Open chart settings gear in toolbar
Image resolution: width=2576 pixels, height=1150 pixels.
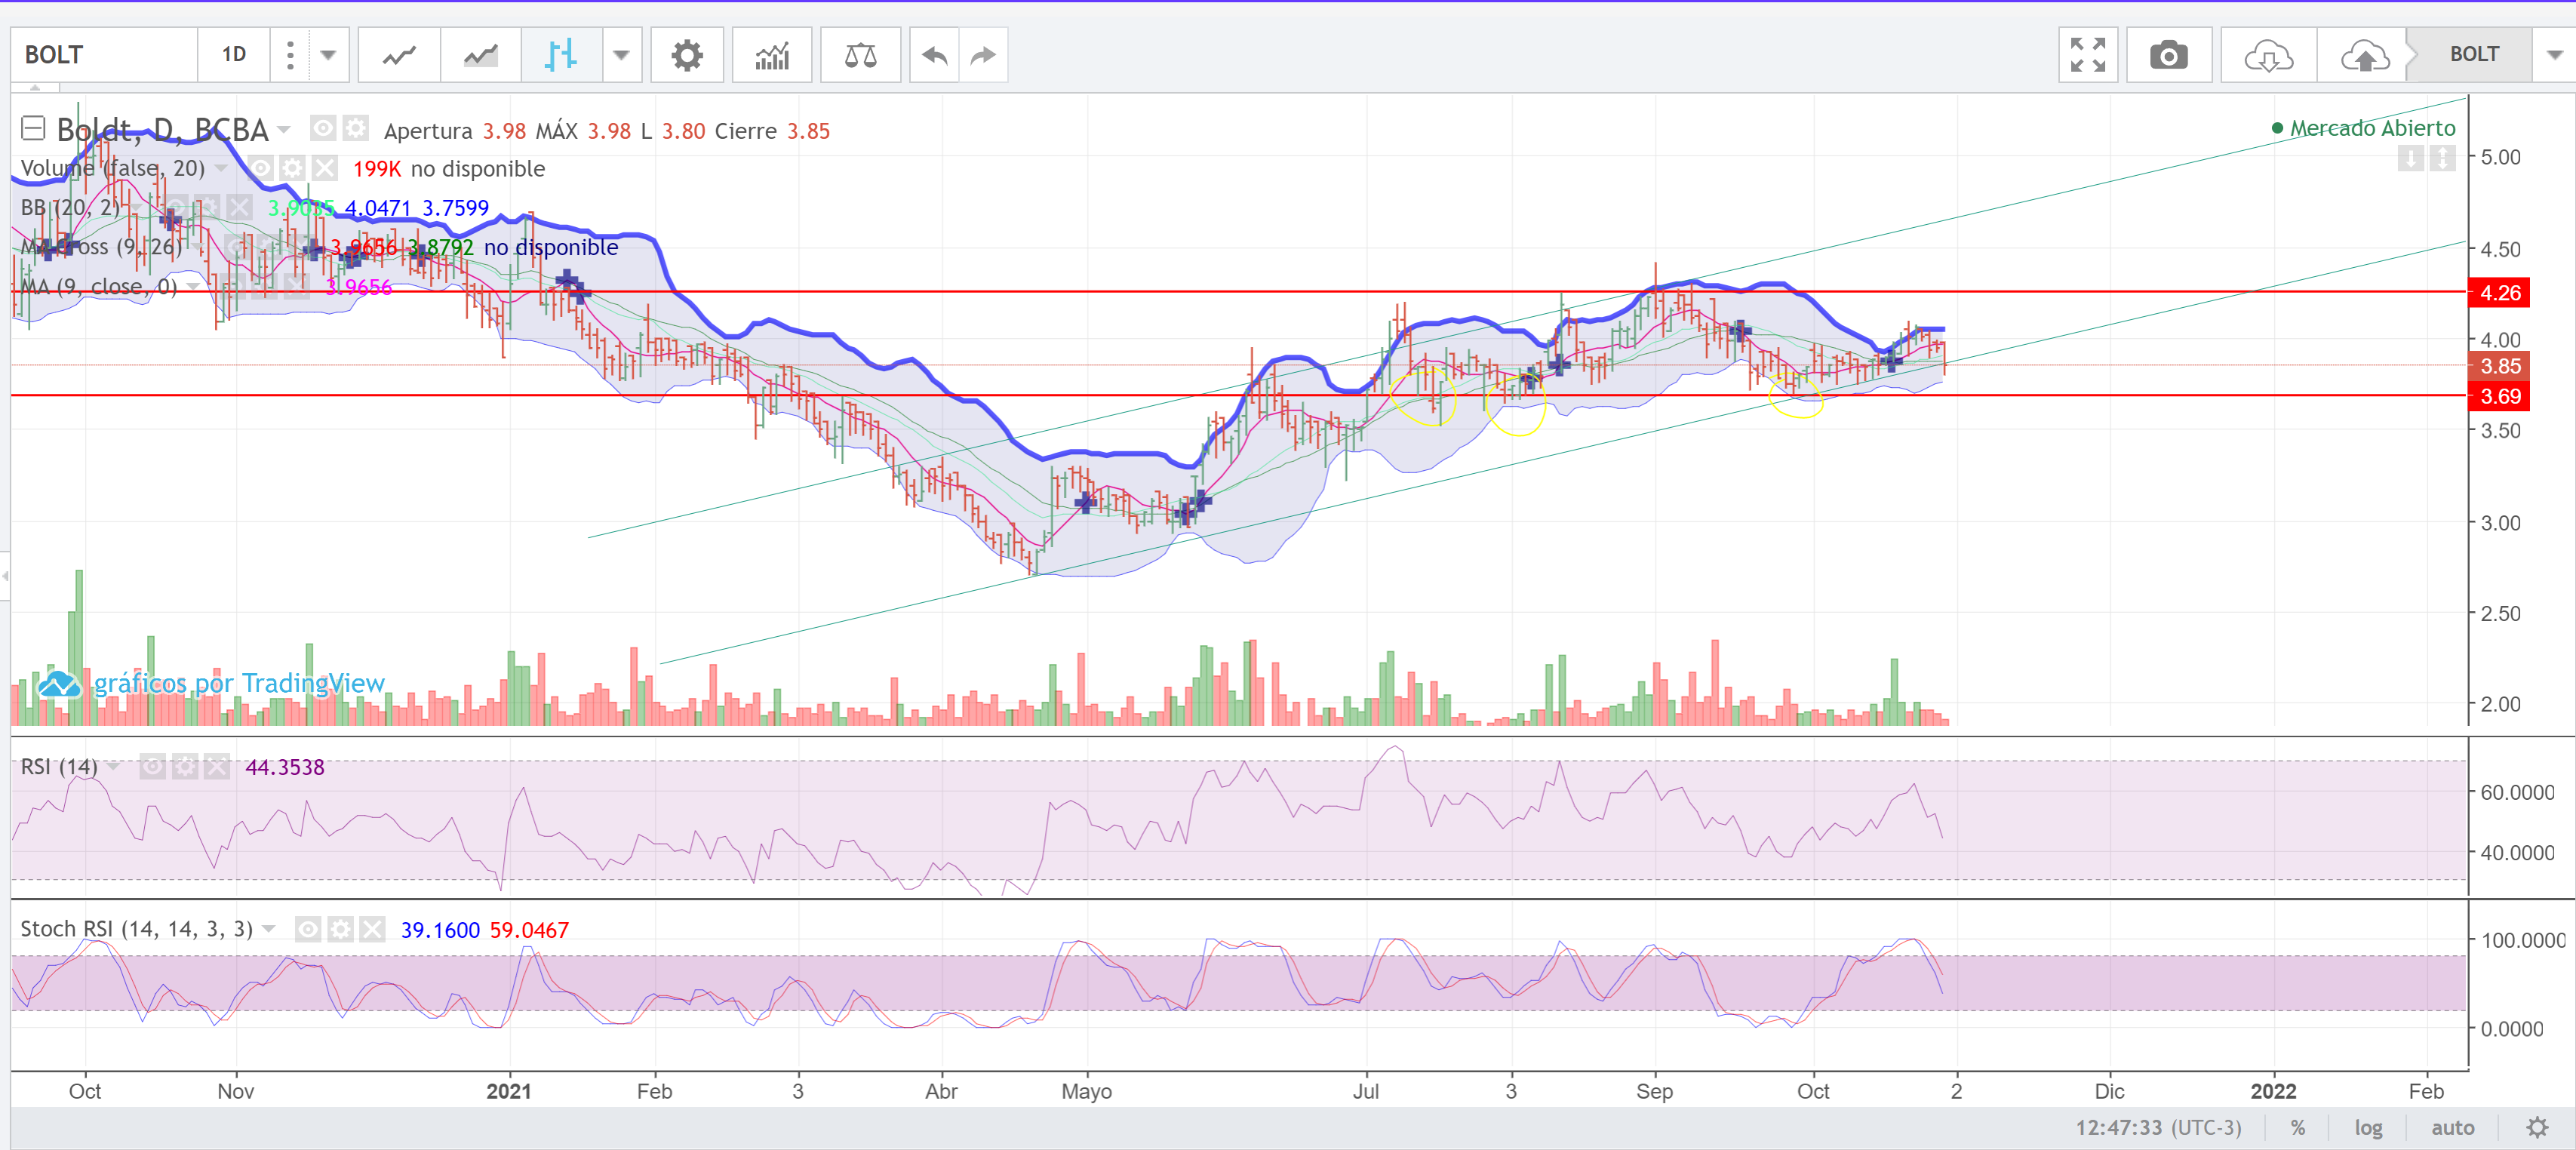(x=687, y=55)
